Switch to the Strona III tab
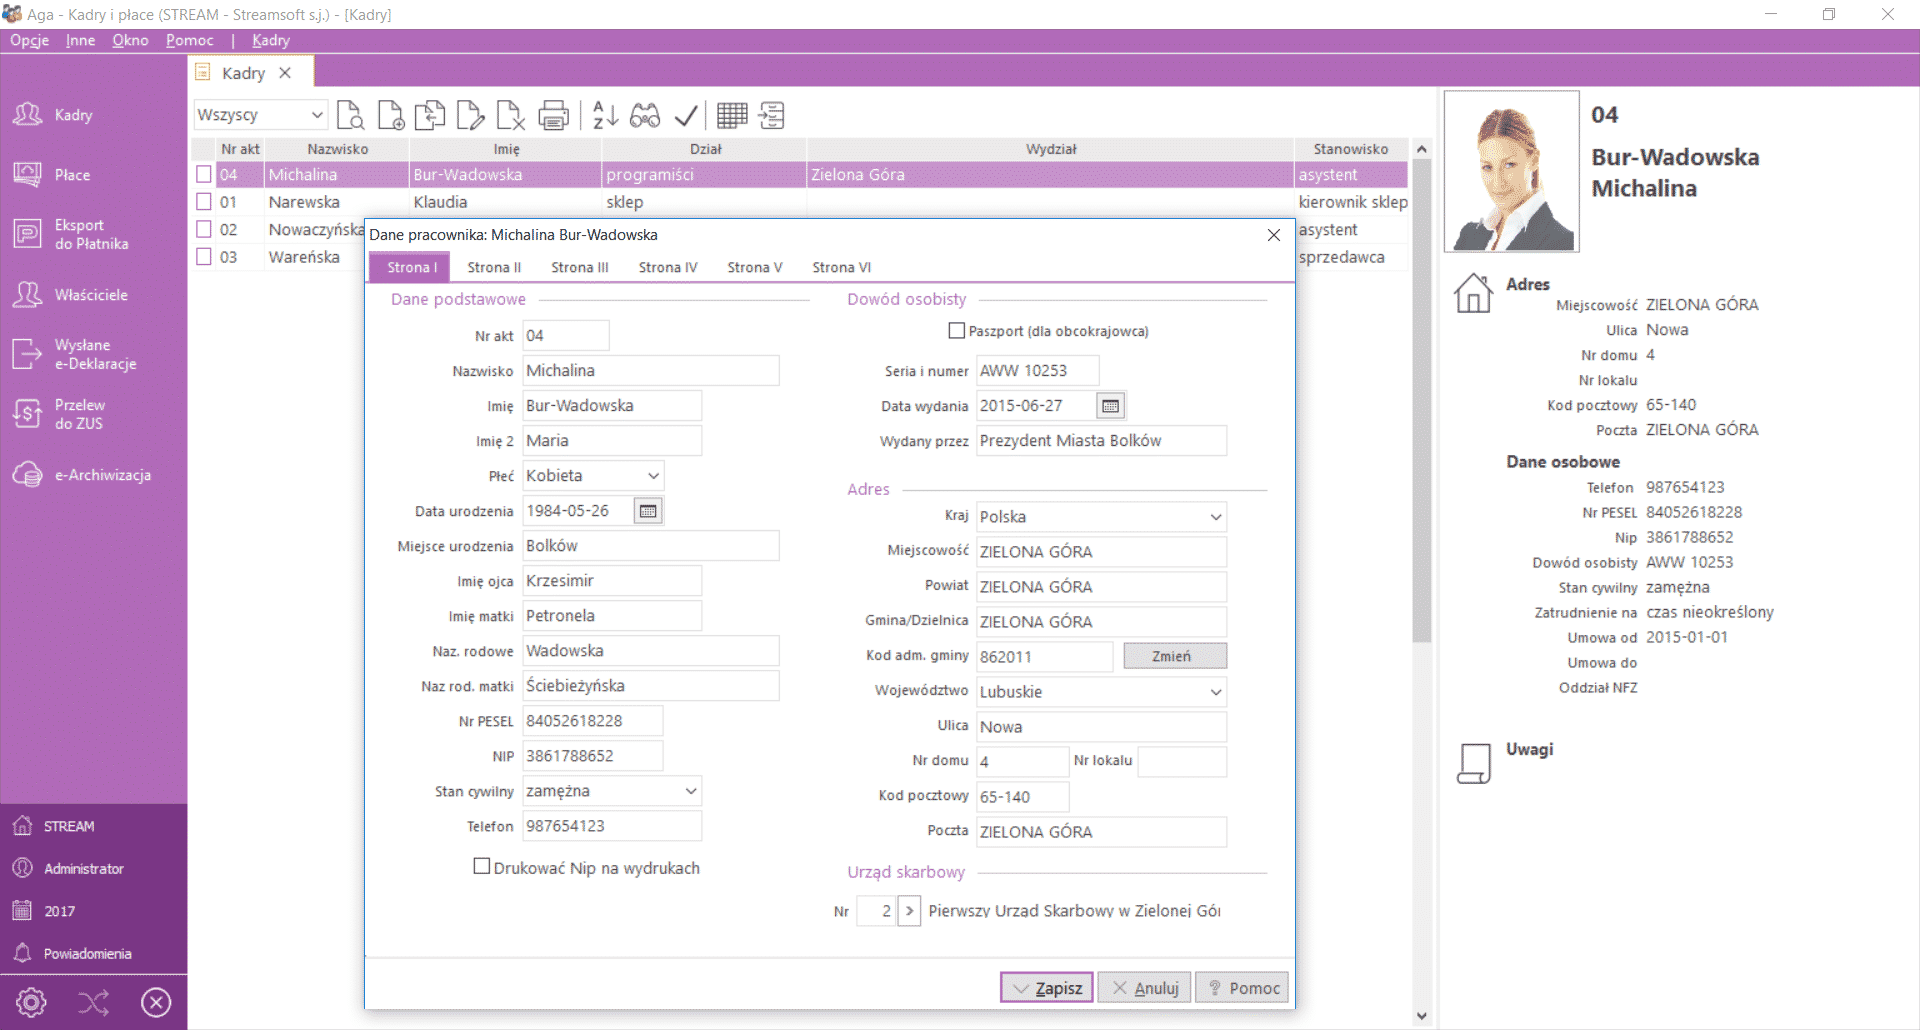This screenshot has width=1920, height=1030. pos(579,267)
